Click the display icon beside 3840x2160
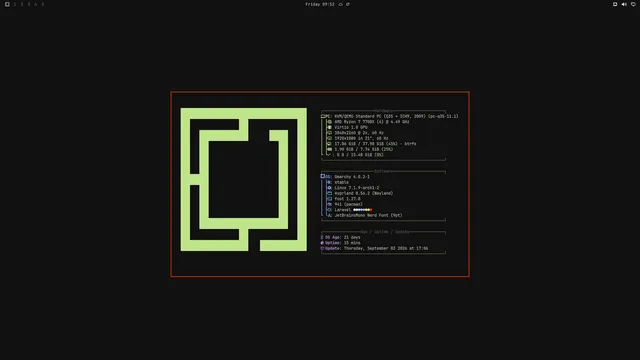 pyautogui.click(x=329, y=133)
